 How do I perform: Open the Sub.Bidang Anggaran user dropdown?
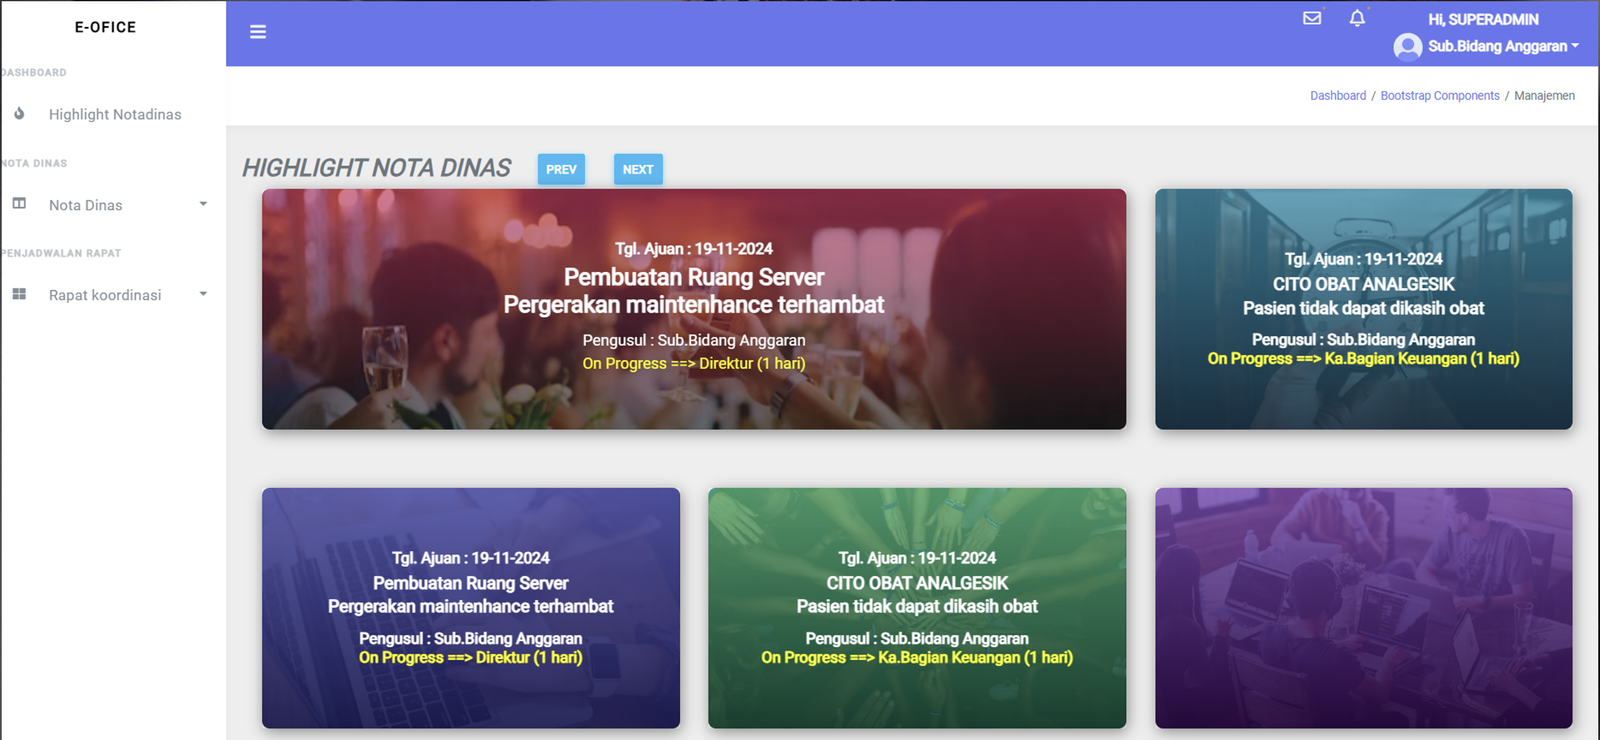pos(1502,46)
